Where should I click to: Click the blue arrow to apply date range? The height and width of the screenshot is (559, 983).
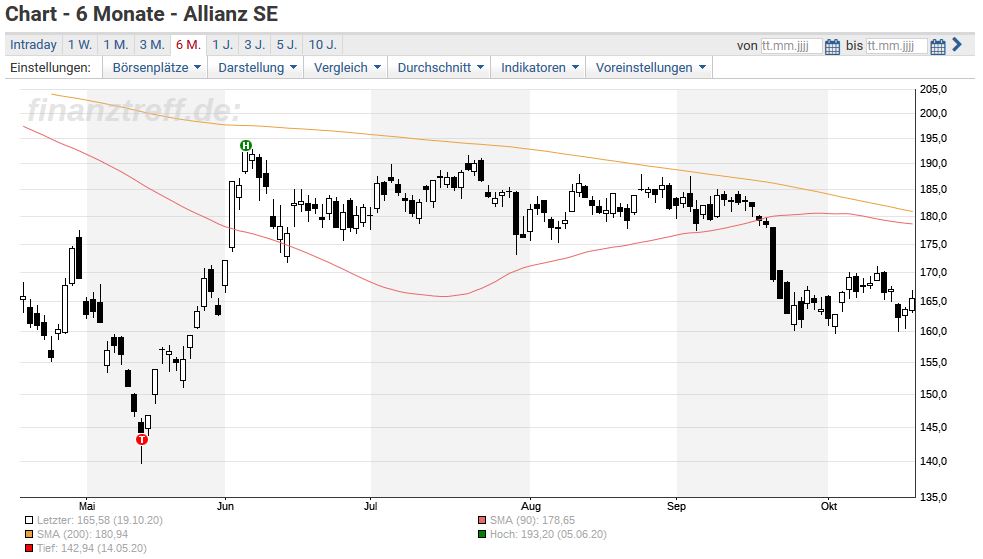point(957,44)
